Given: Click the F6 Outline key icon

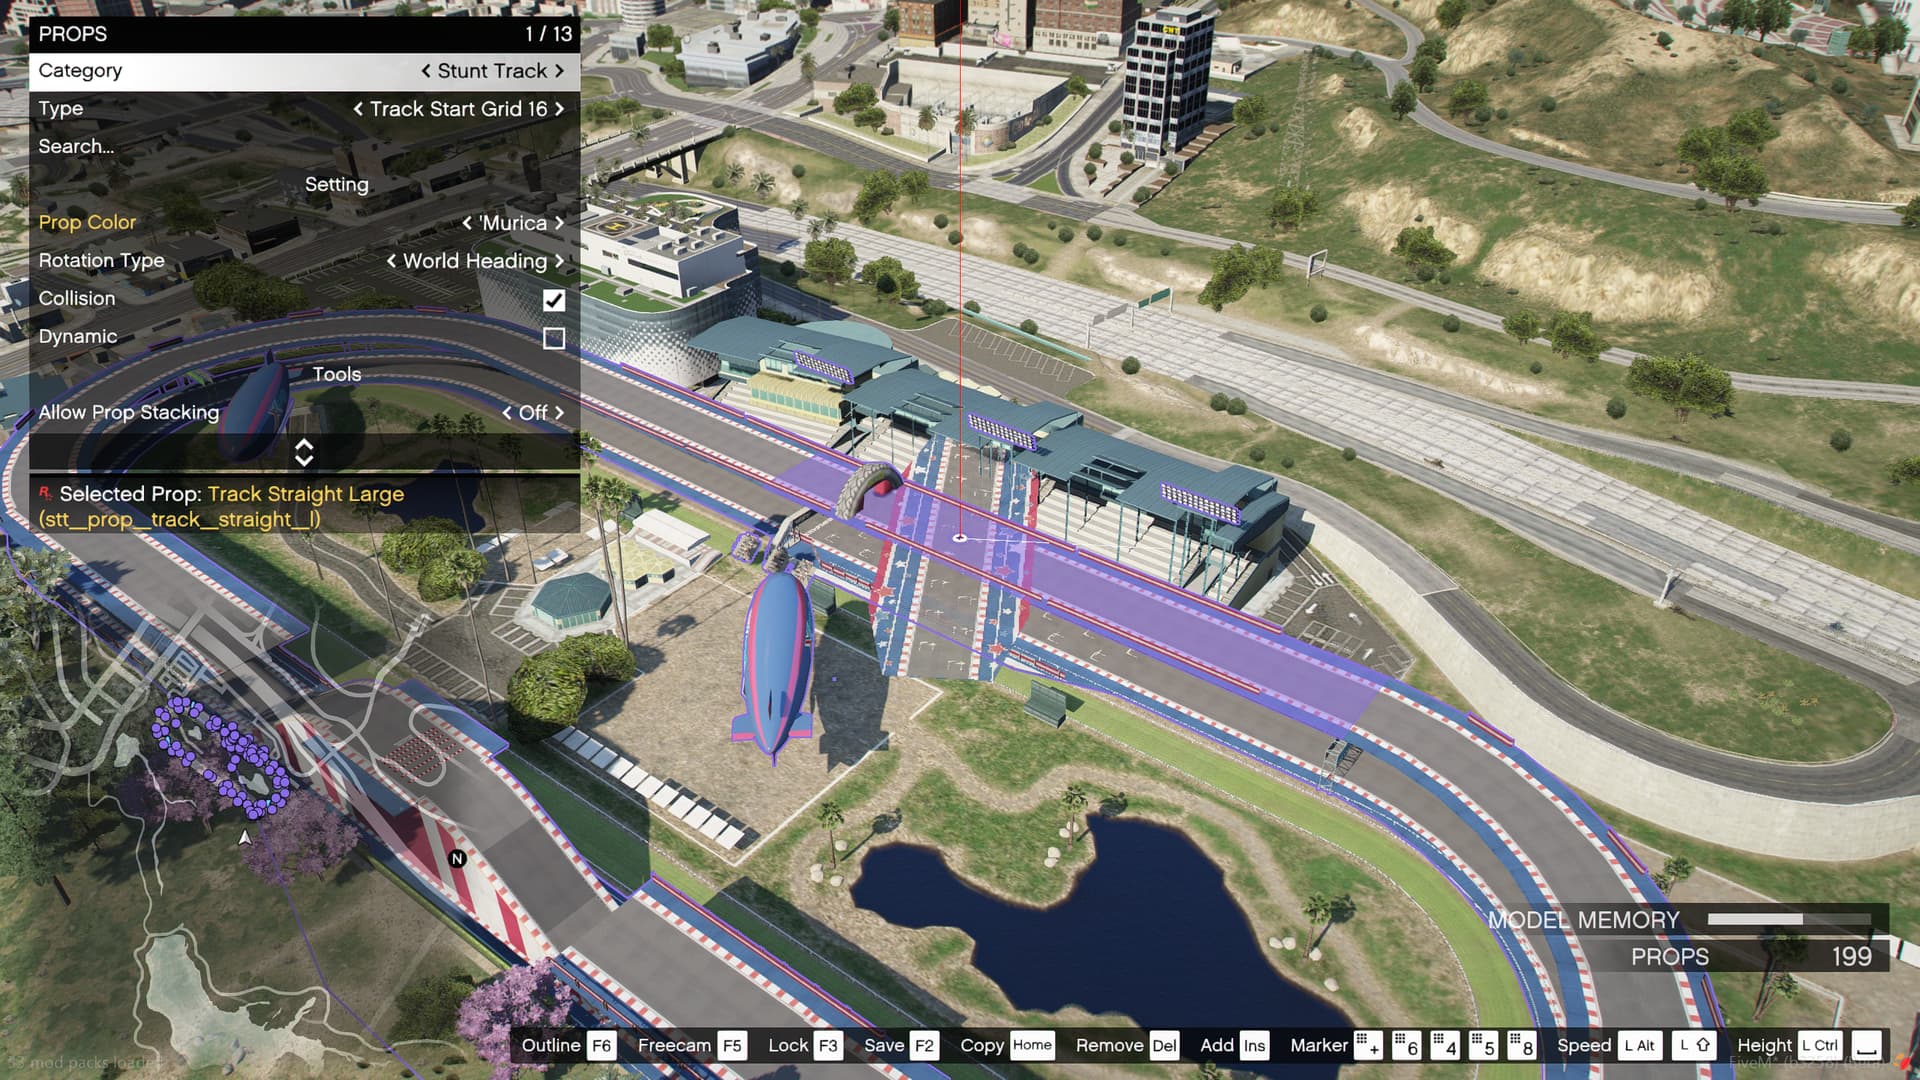Looking at the screenshot, I should click(x=601, y=1045).
